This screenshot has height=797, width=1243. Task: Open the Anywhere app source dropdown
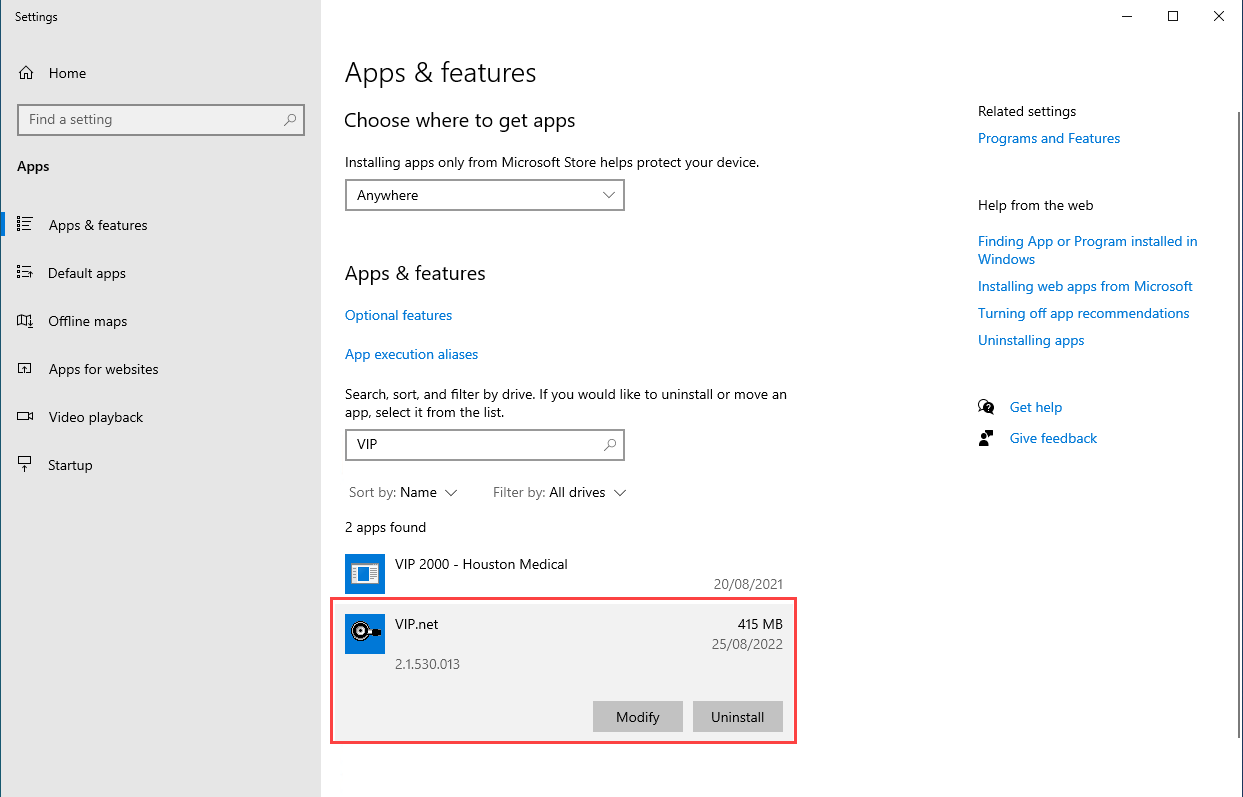(485, 195)
